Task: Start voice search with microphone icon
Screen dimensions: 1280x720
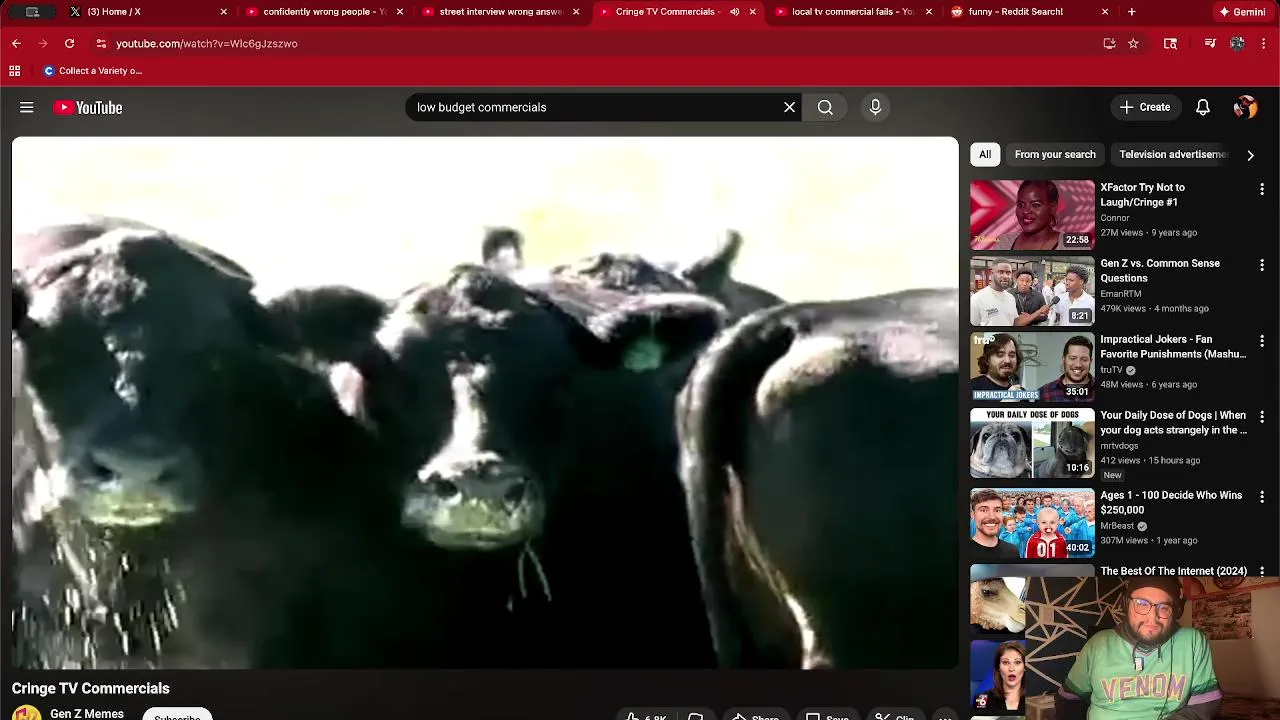Action: 875,107
